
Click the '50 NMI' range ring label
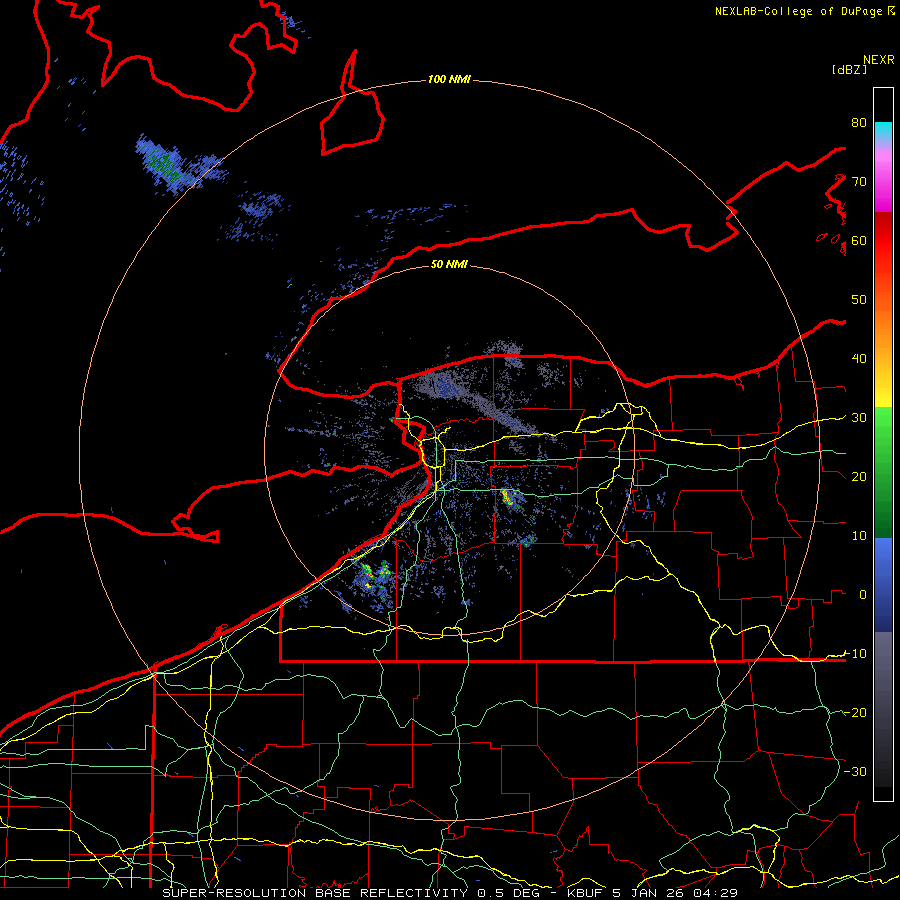tap(449, 264)
